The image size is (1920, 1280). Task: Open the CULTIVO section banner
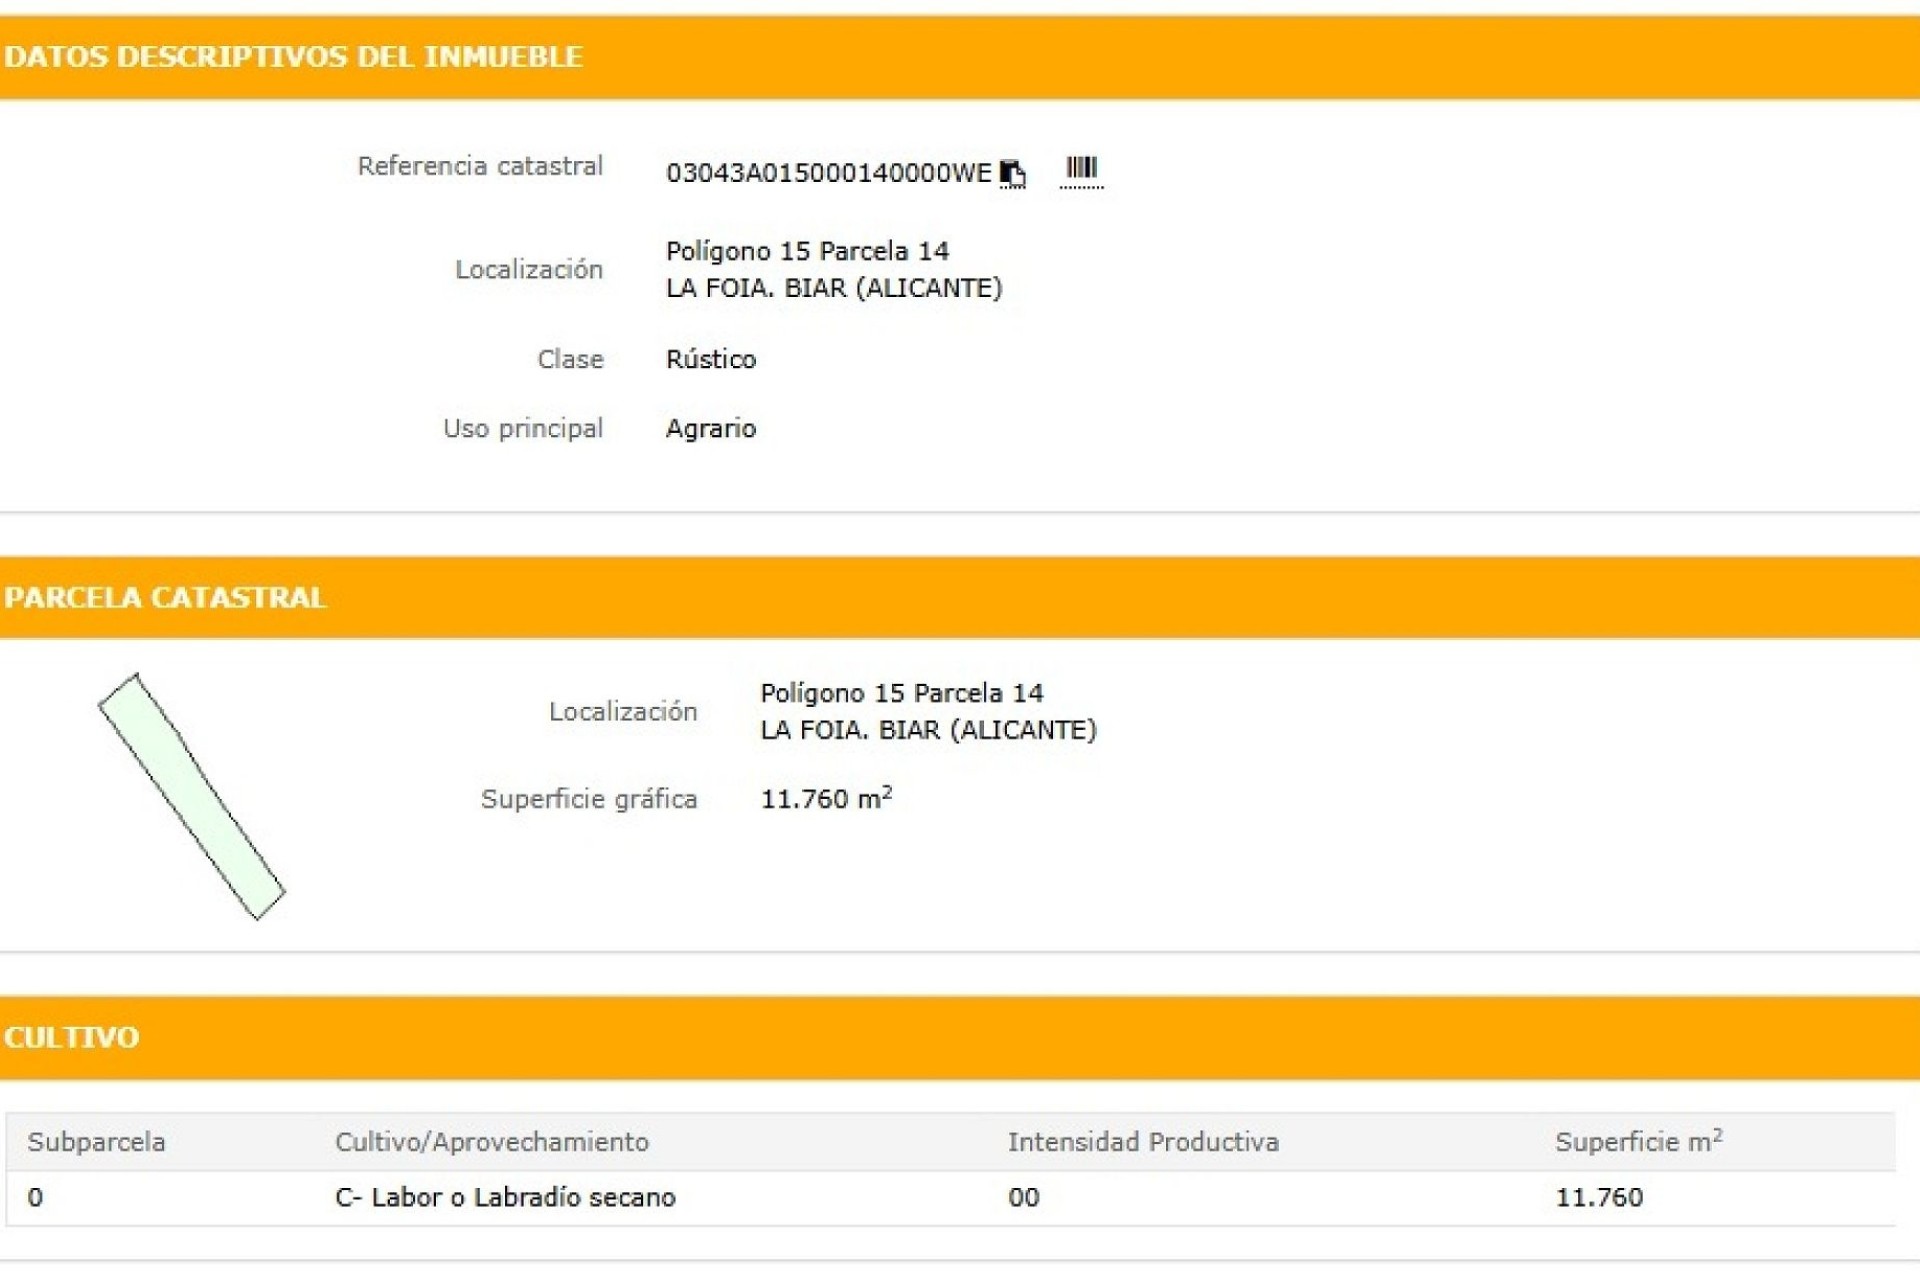click(x=70, y=1038)
